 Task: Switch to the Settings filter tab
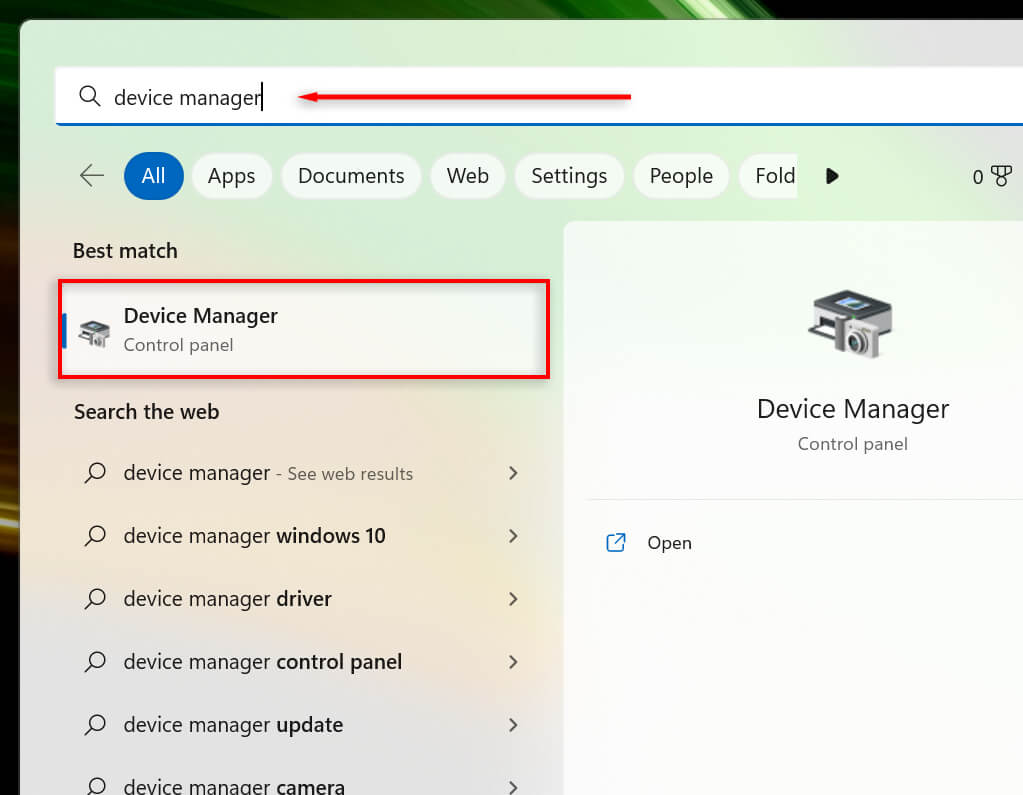pos(569,176)
